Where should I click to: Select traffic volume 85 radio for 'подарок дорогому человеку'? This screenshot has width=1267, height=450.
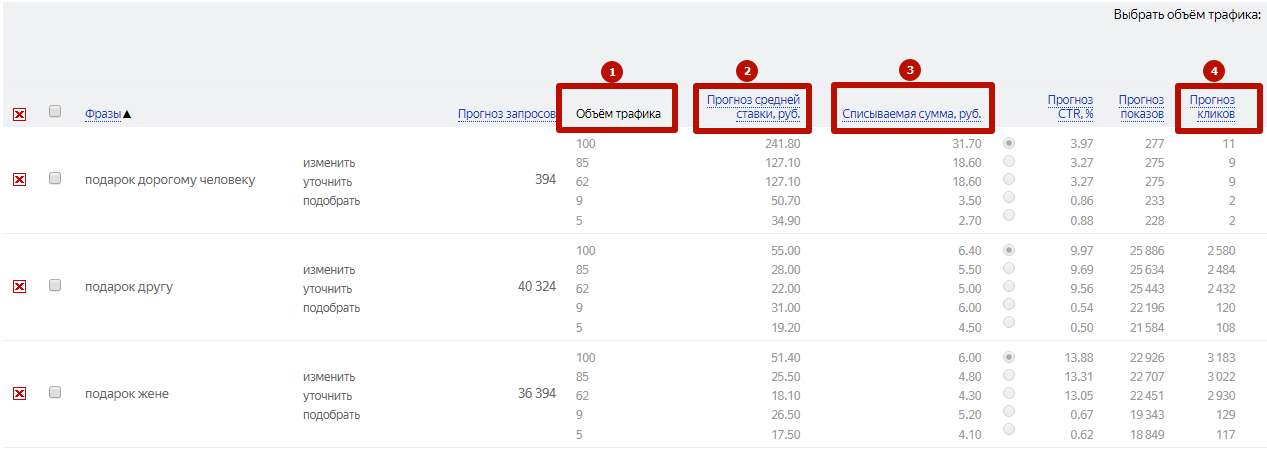[1009, 160]
